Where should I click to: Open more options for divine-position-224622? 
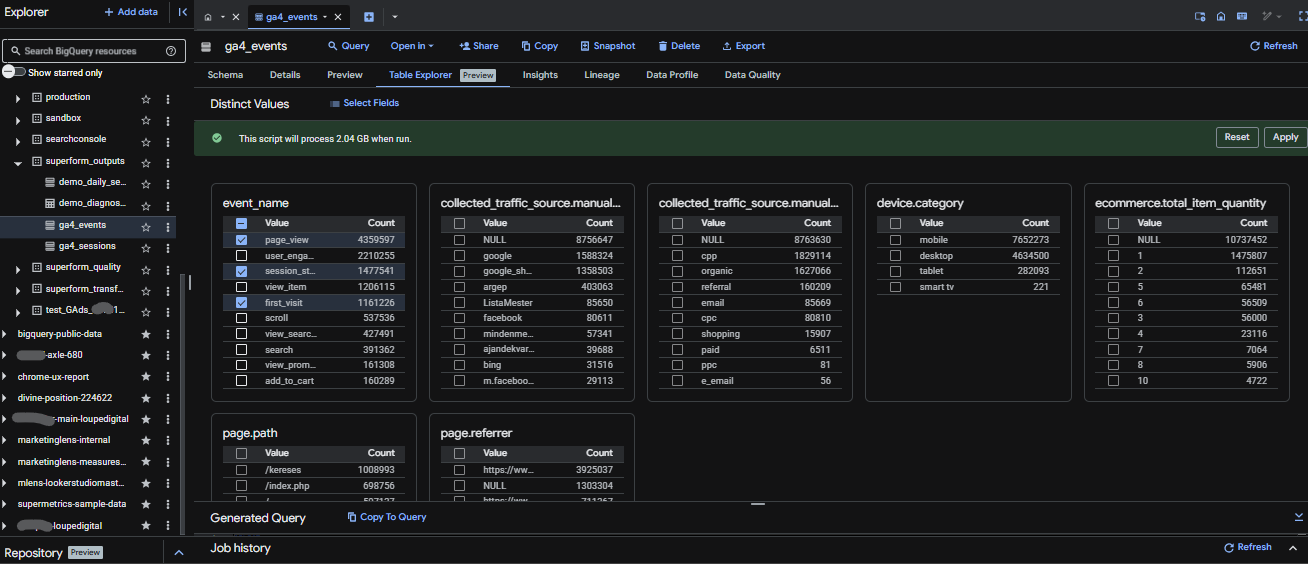tap(168, 398)
